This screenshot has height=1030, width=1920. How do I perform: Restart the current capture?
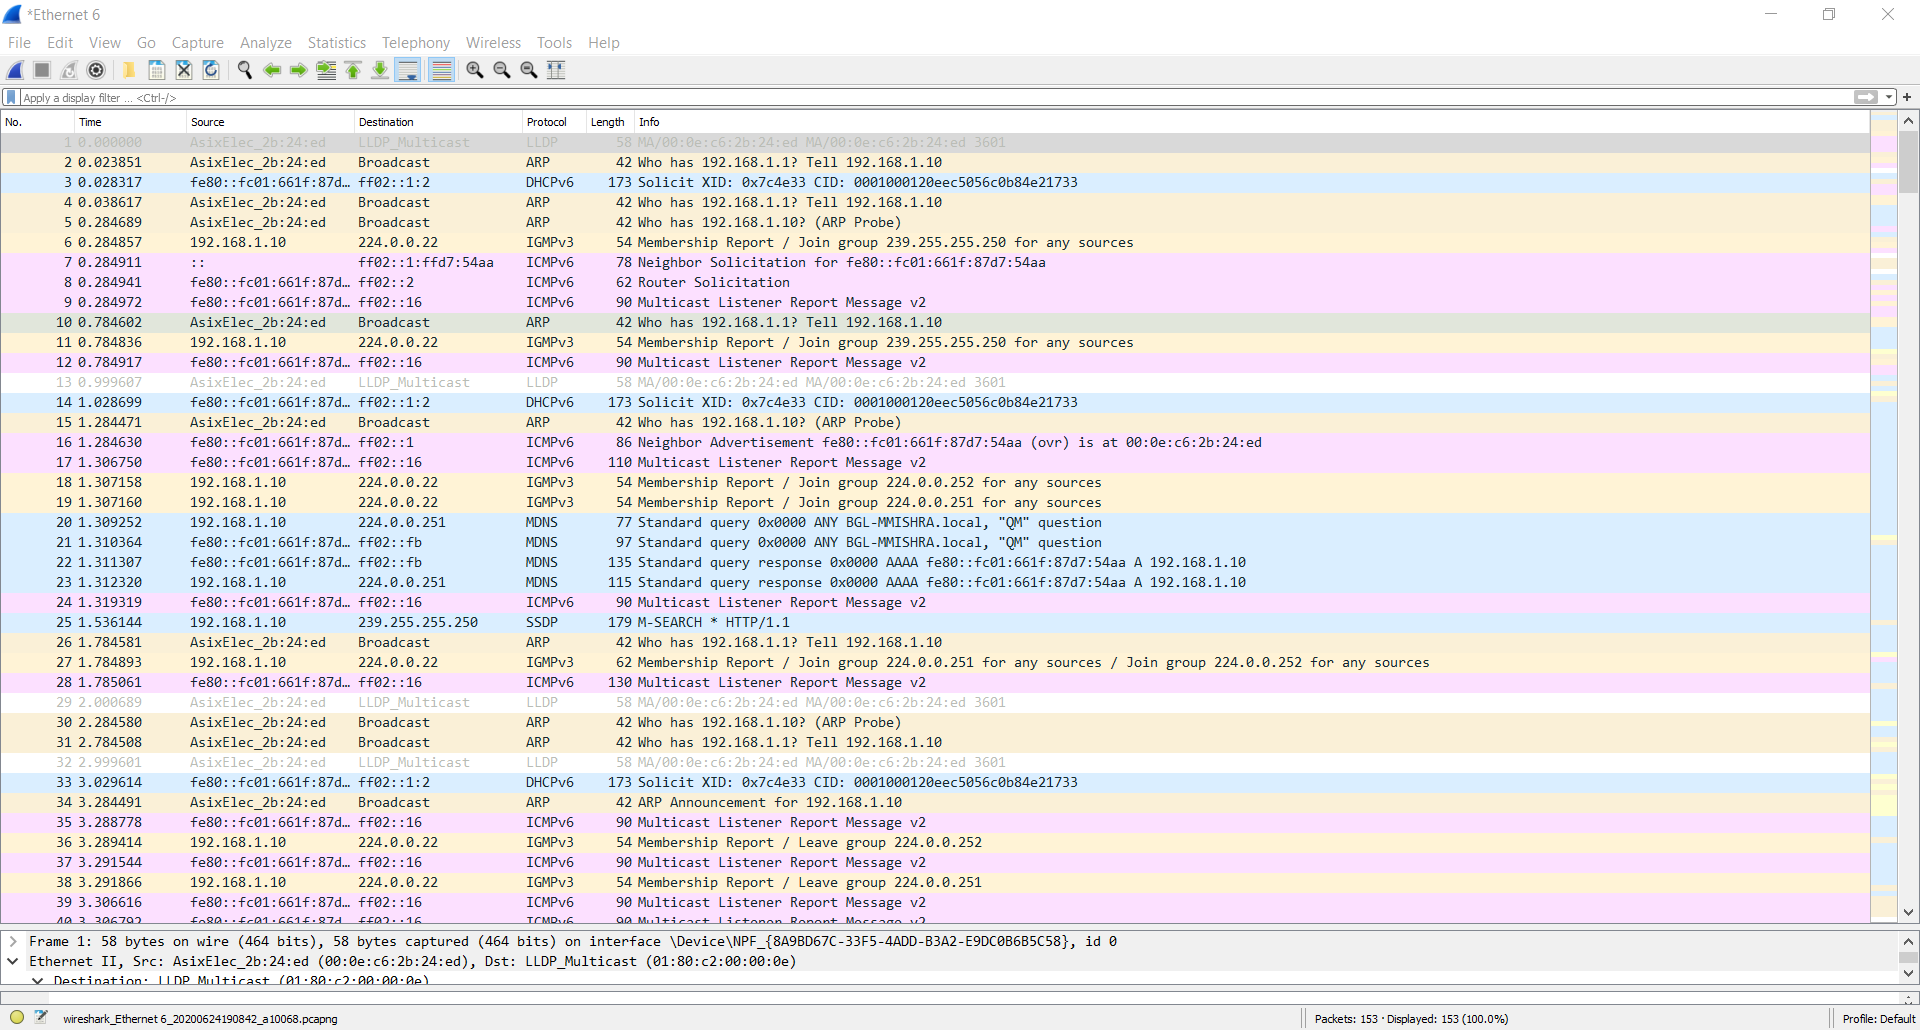tap(69, 70)
